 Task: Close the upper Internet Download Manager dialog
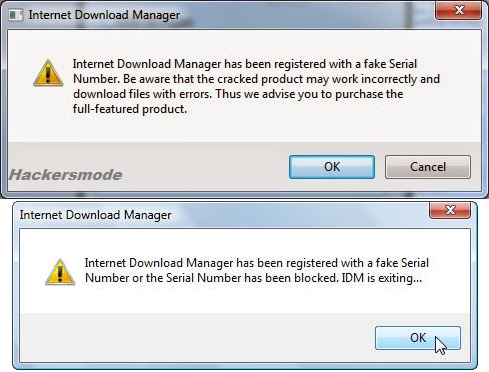point(458,10)
